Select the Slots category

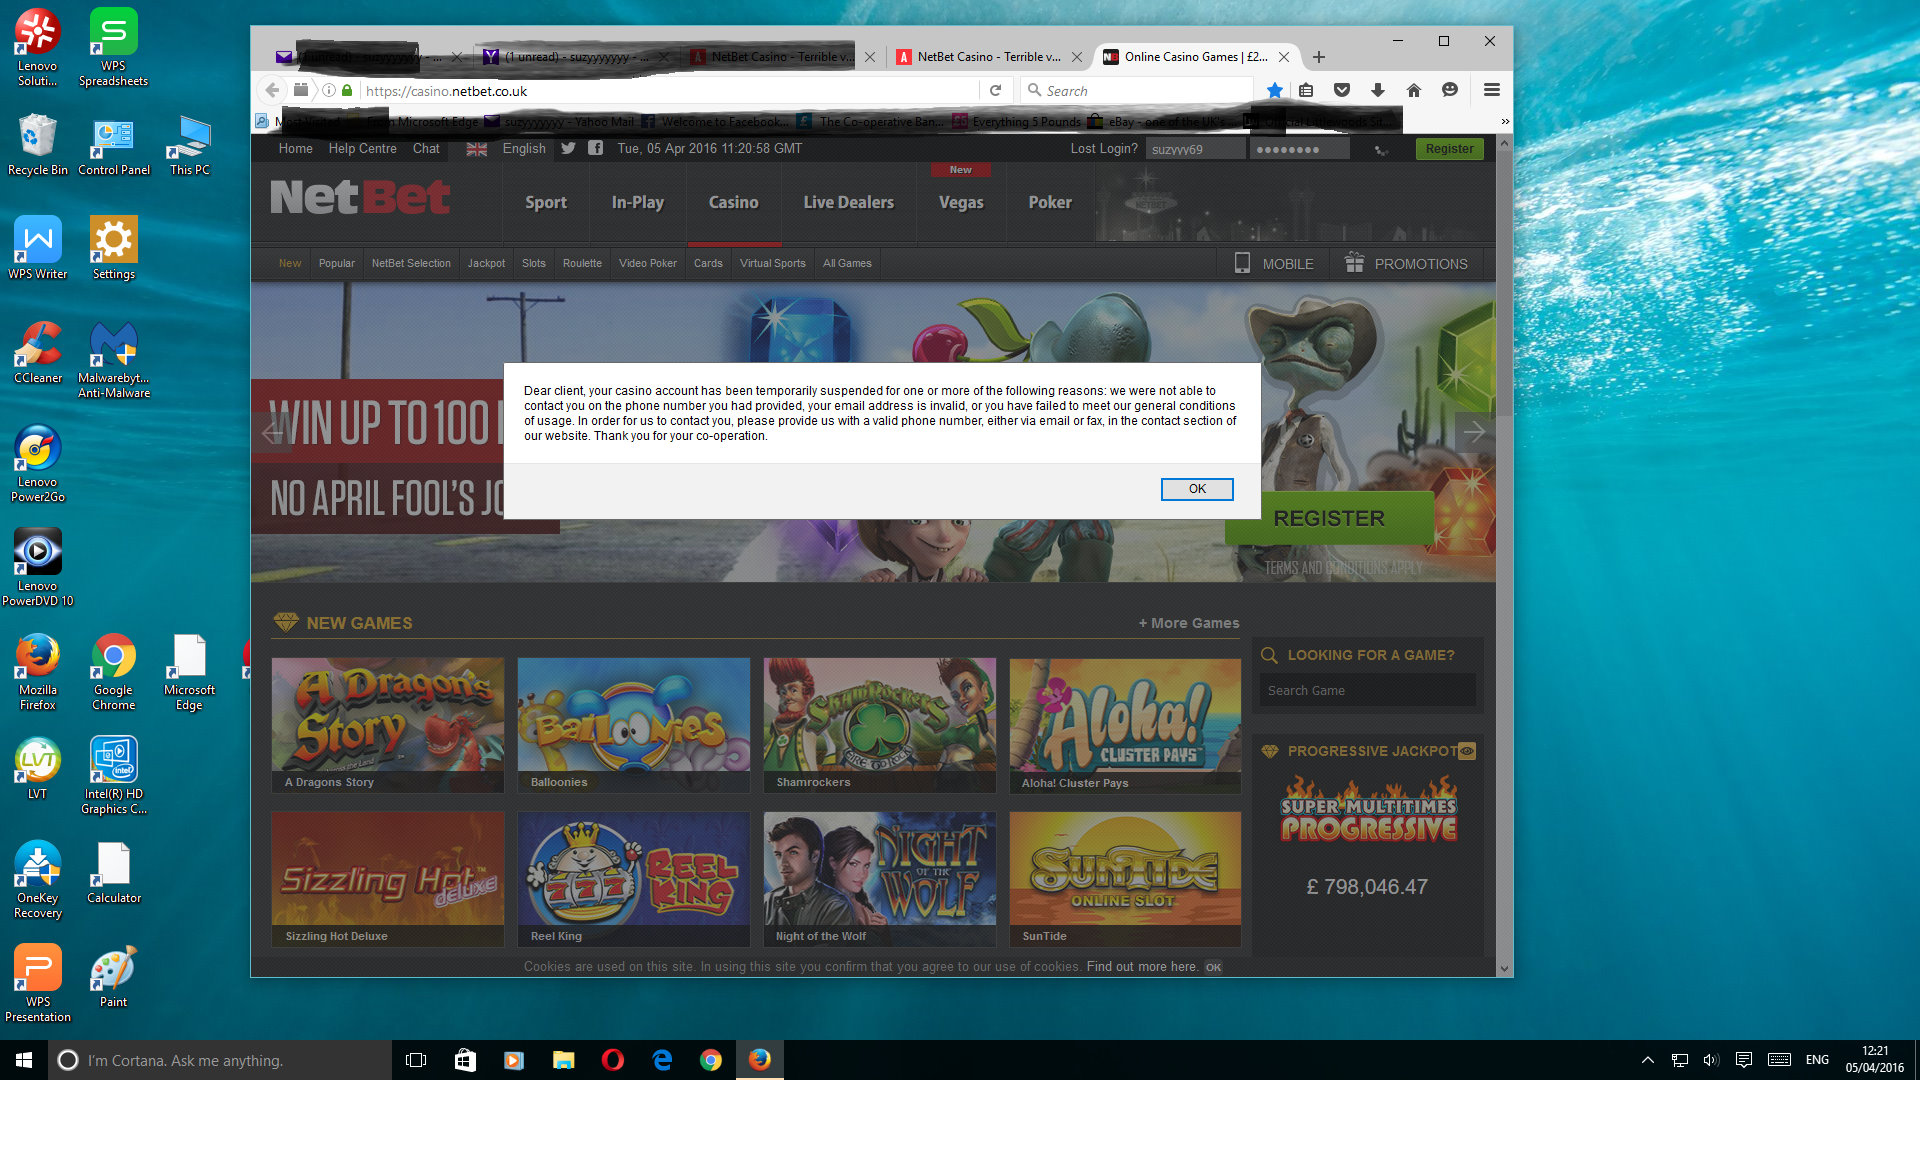coord(534,263)
